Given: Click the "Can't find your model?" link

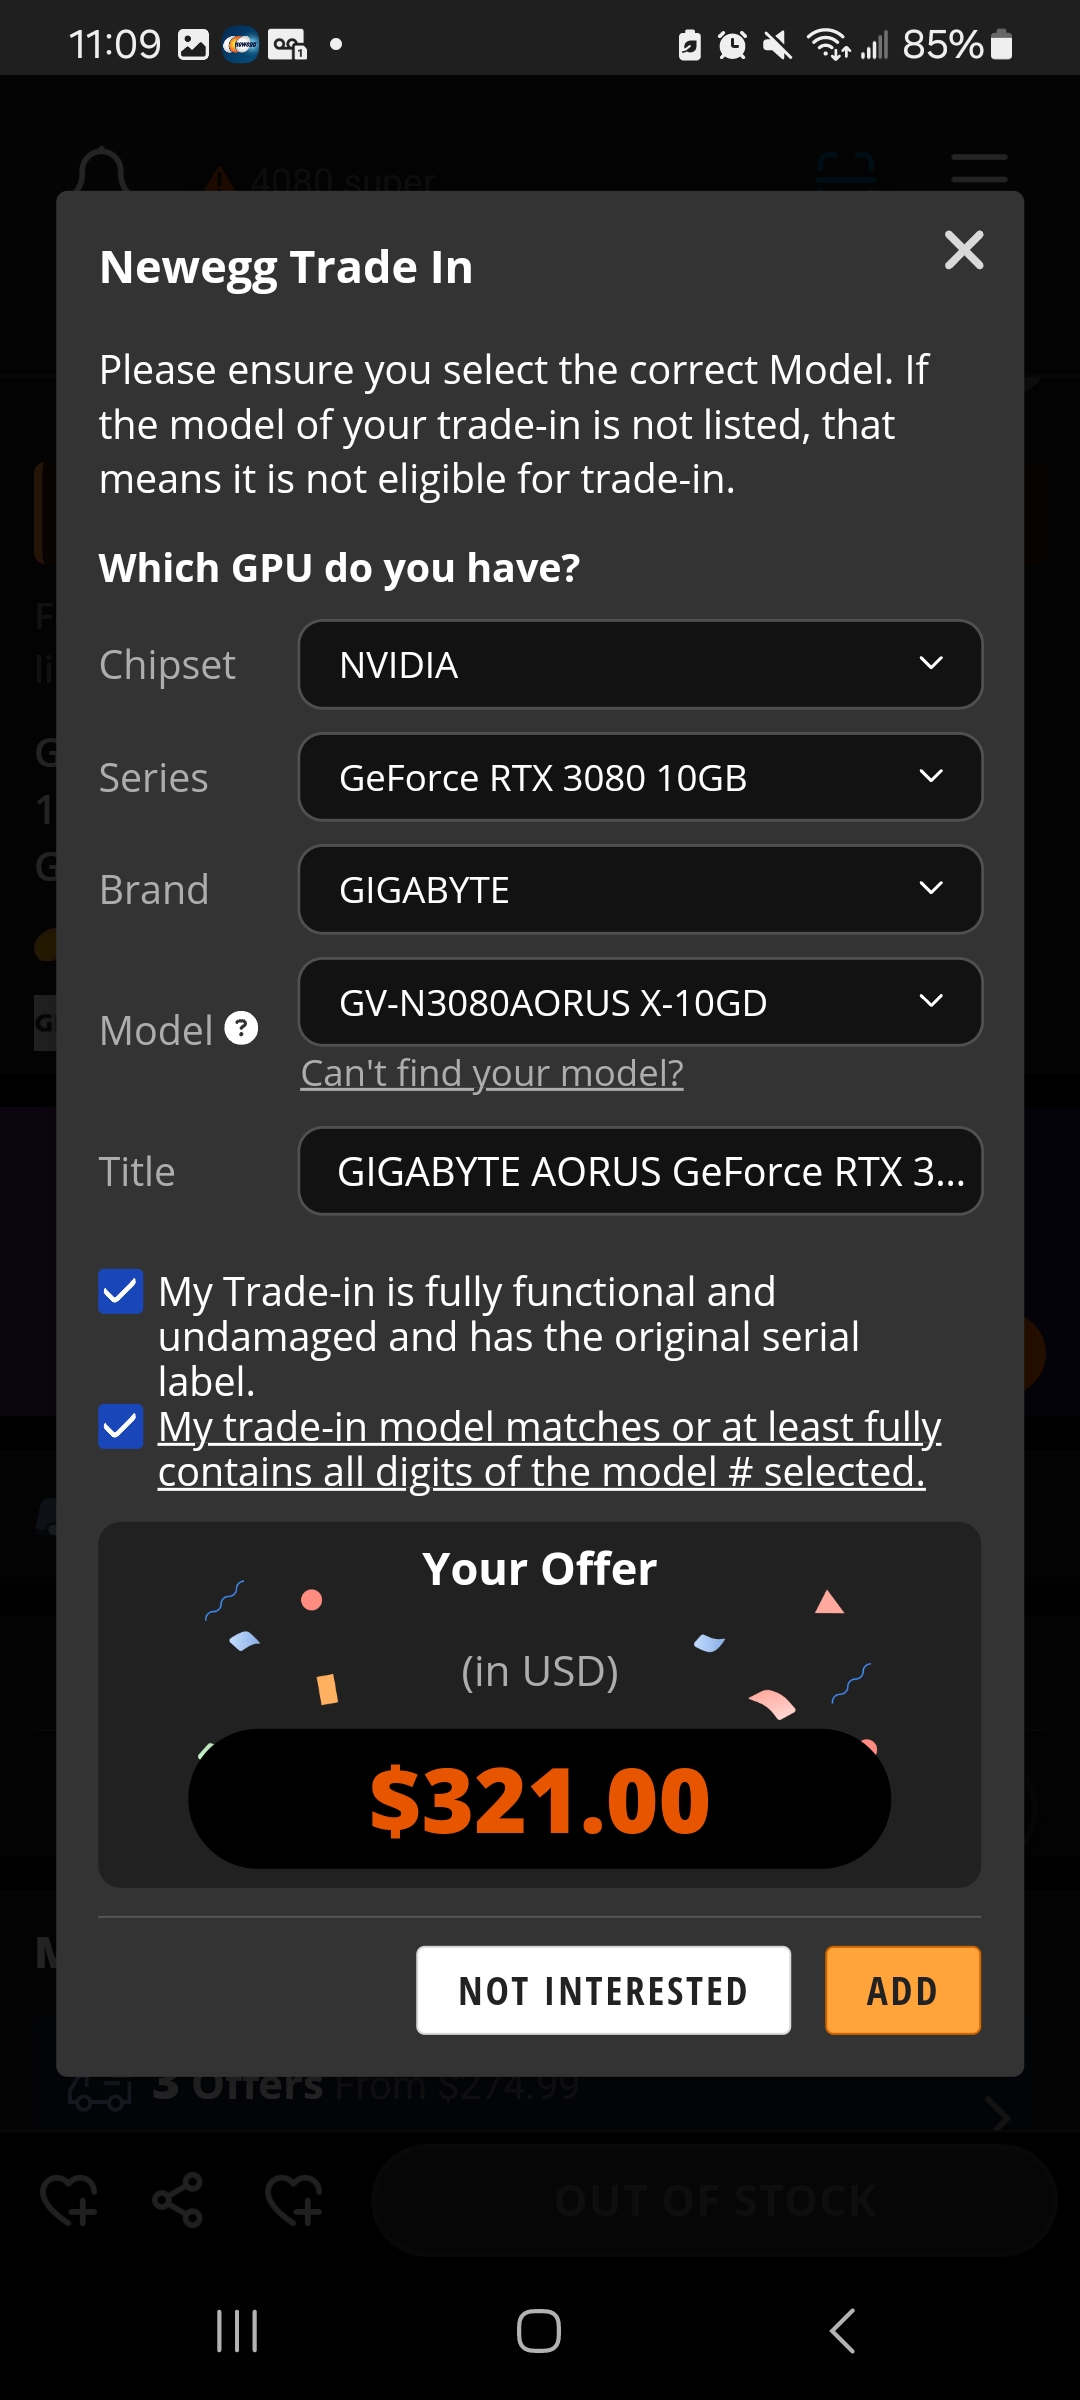Looking at the screenshot, I should 492,1073.
